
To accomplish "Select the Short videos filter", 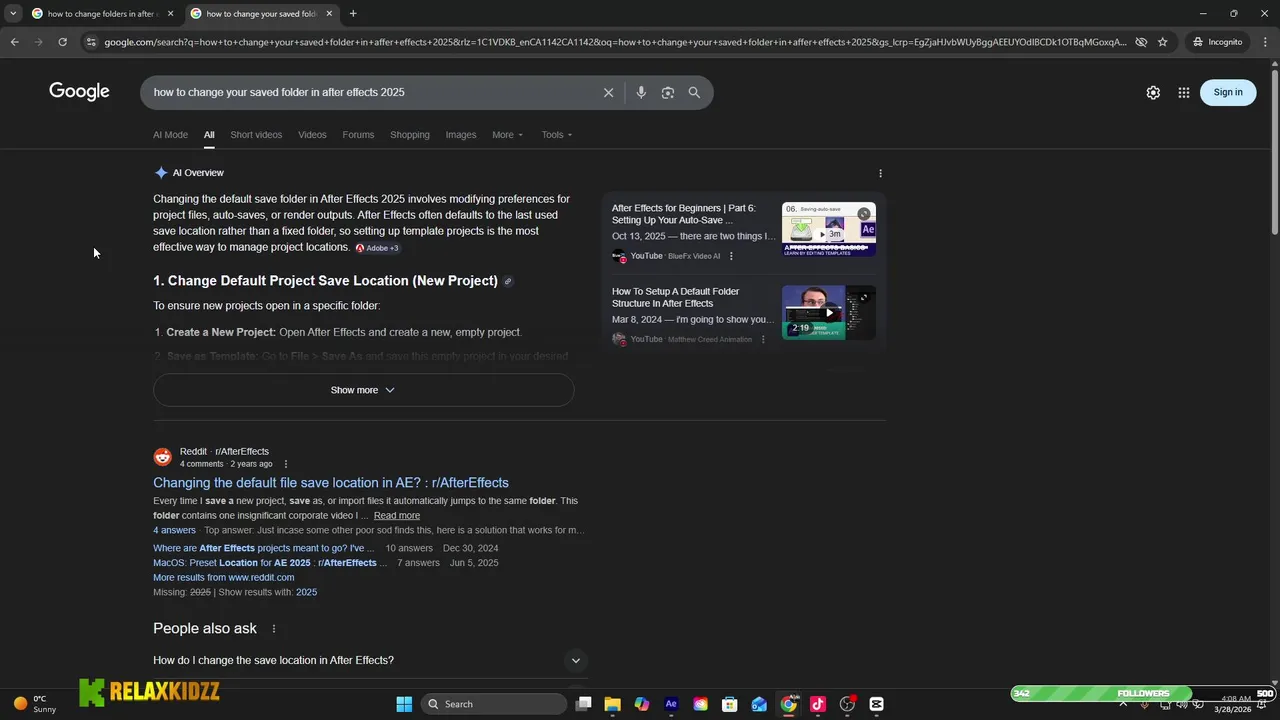I will point(256,135).
